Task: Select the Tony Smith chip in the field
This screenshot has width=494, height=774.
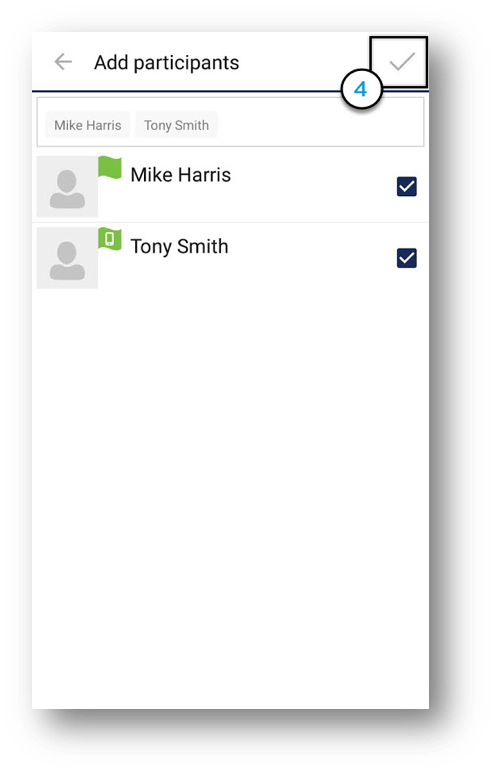Action: coord(176,125)
